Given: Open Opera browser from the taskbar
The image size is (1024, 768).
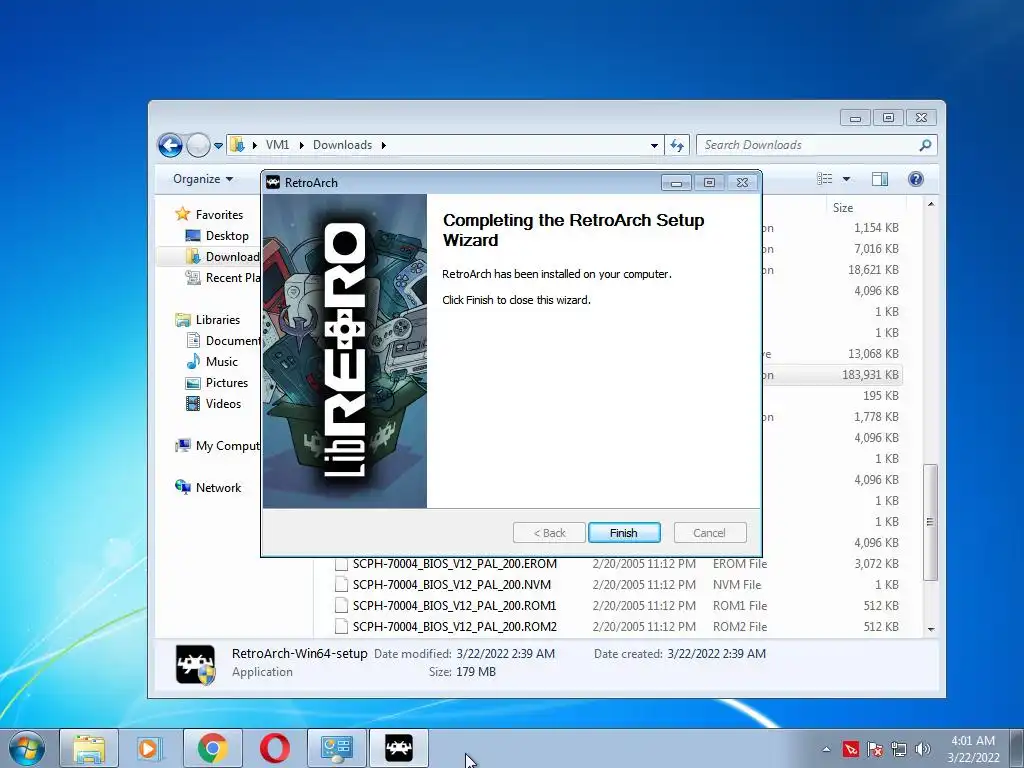Looking at the screenshot, I should pyautogui.click(x=275, y=748).
